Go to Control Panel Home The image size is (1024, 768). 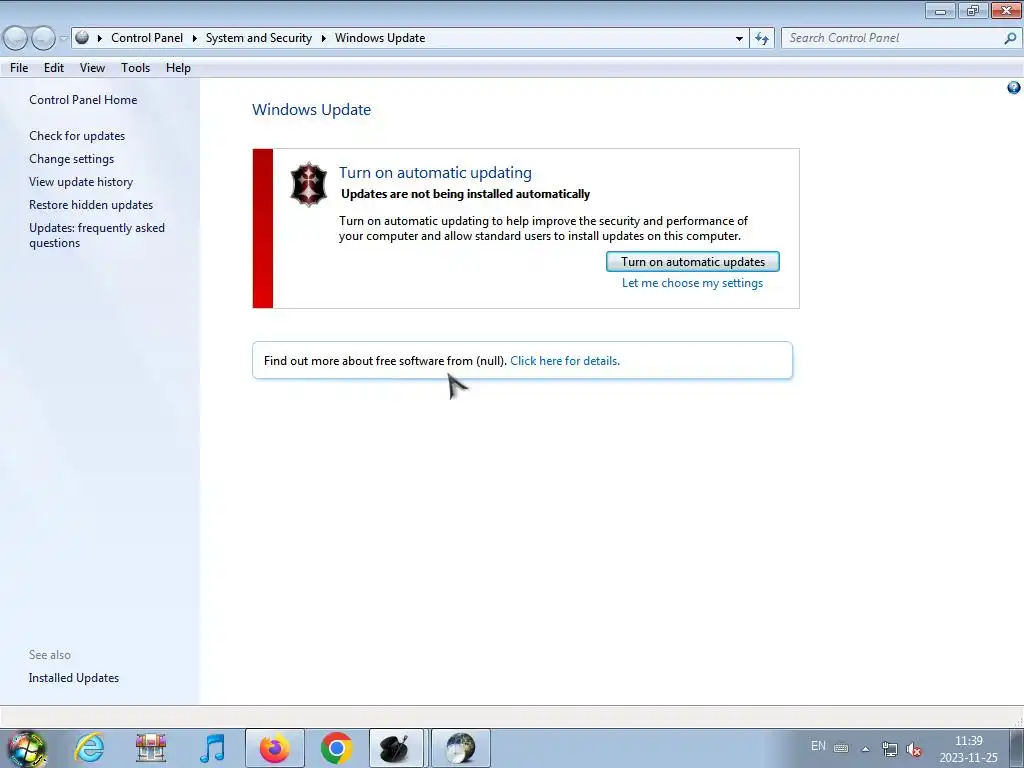coord(83,100)
